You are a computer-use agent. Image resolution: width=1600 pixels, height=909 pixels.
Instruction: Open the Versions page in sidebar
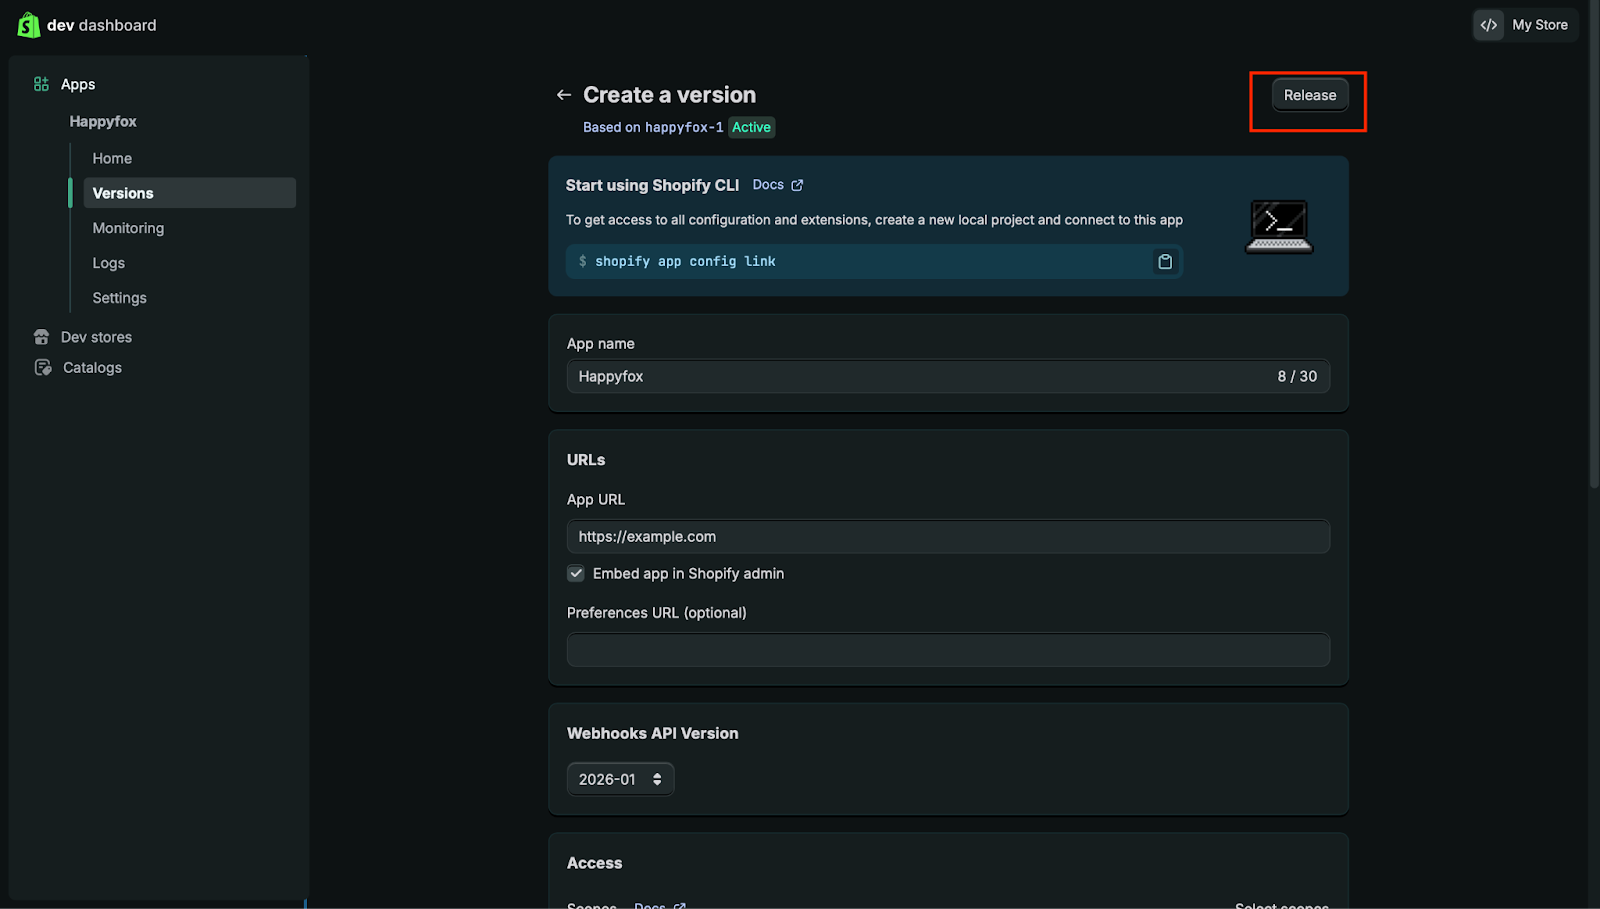tap(123, 193)
